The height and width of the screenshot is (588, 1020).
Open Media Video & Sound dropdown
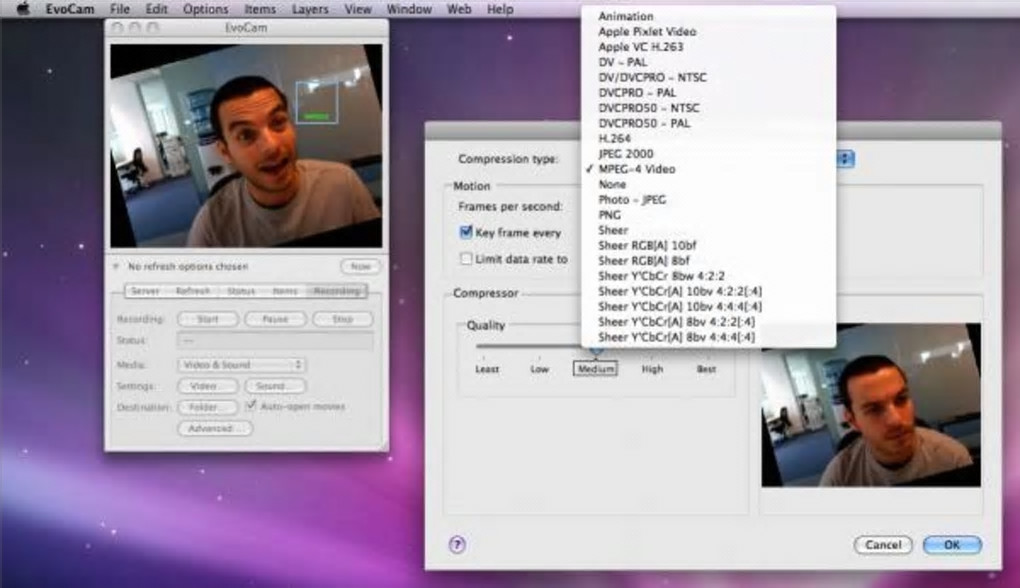(x=241, y=365)
